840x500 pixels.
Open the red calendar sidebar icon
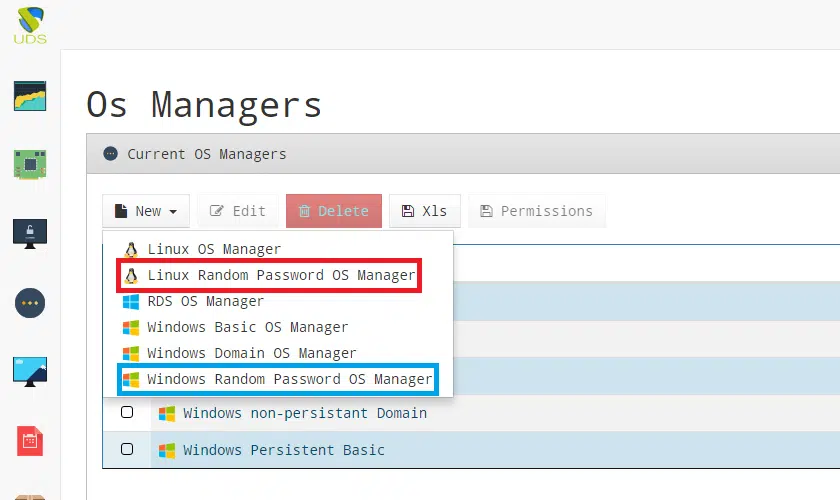click(x=30, y=441)
